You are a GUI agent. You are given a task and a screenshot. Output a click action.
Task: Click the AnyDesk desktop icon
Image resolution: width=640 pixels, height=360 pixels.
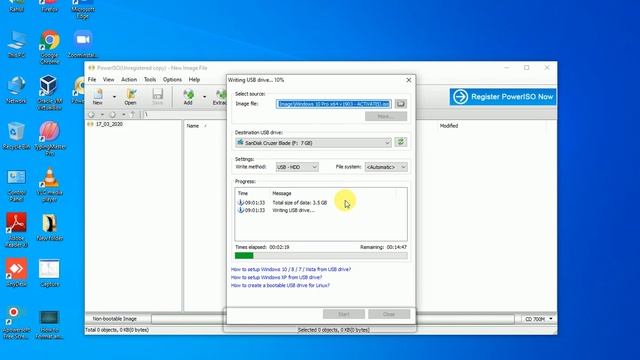coord(16,272)
